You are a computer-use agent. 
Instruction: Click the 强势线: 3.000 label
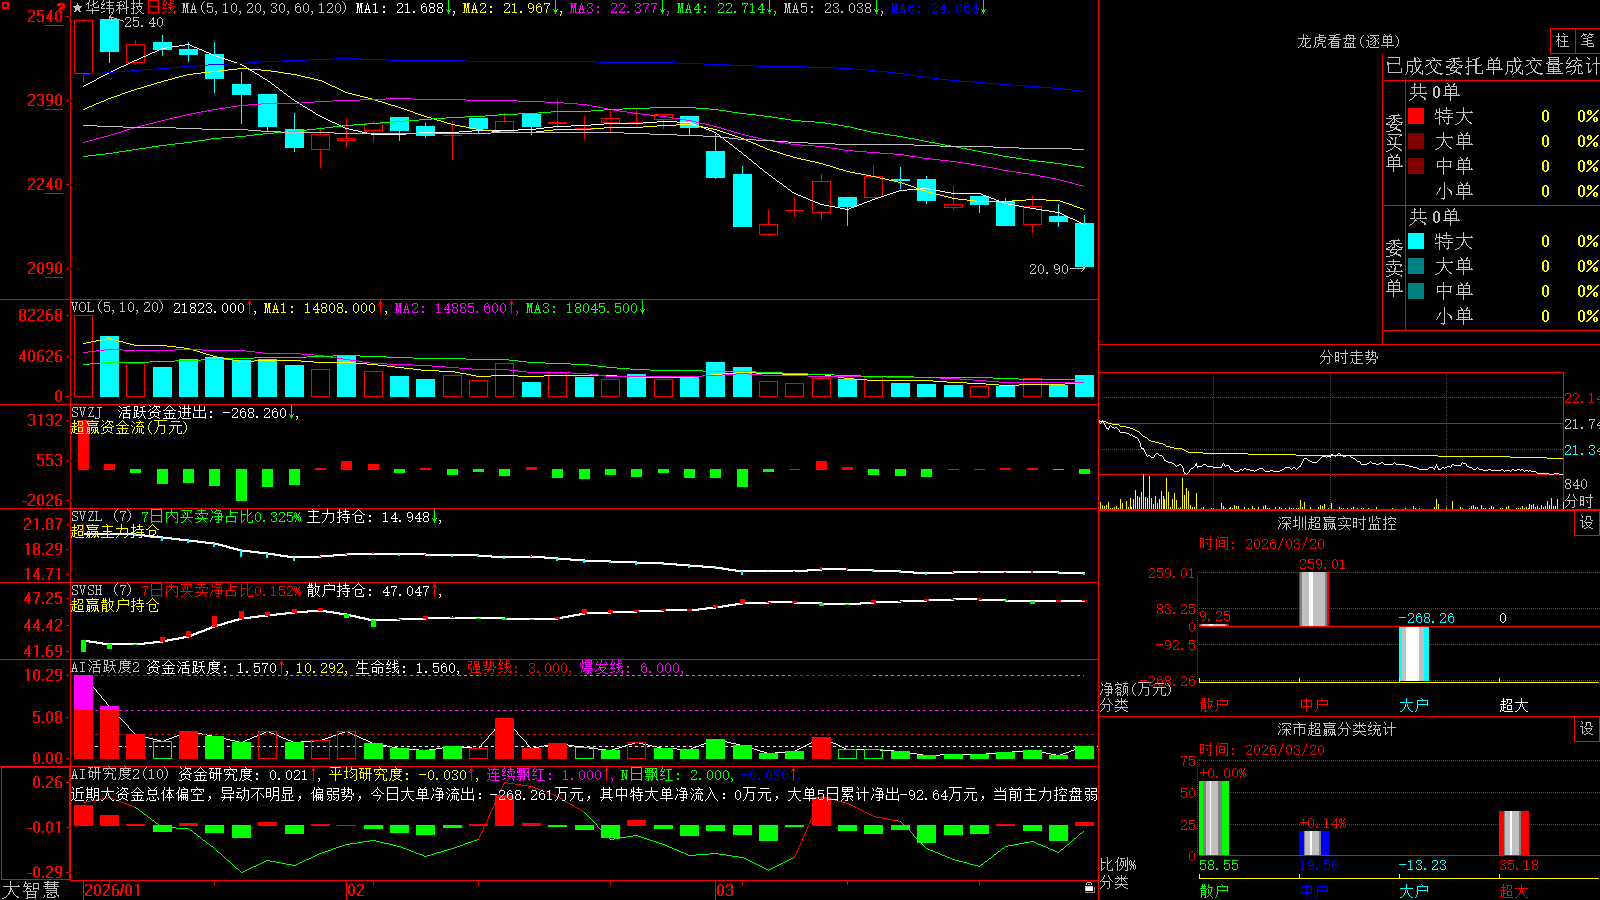click(x=518, y=667)
